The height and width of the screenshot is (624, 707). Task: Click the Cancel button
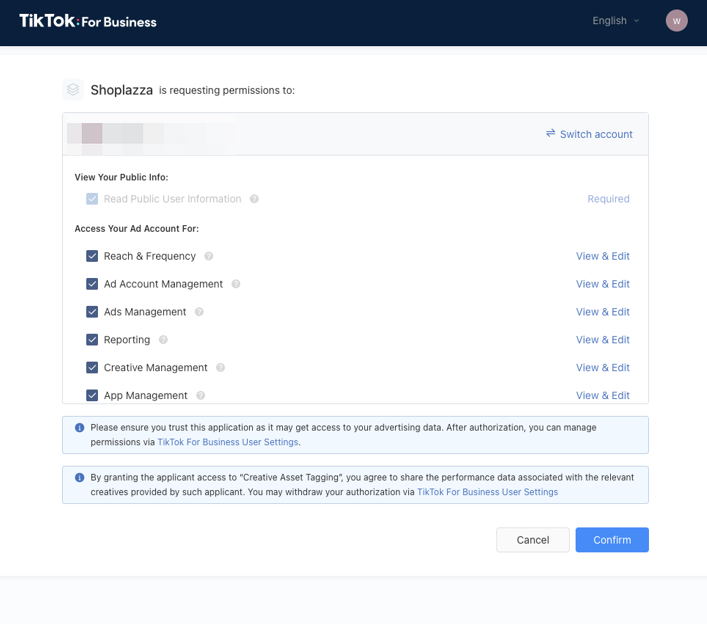click(x=533, y=540)
